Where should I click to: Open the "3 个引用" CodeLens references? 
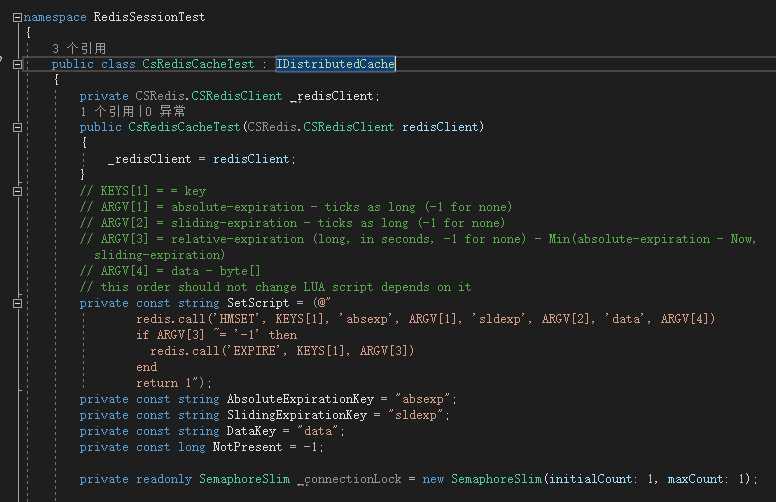(x=79, y=48)
